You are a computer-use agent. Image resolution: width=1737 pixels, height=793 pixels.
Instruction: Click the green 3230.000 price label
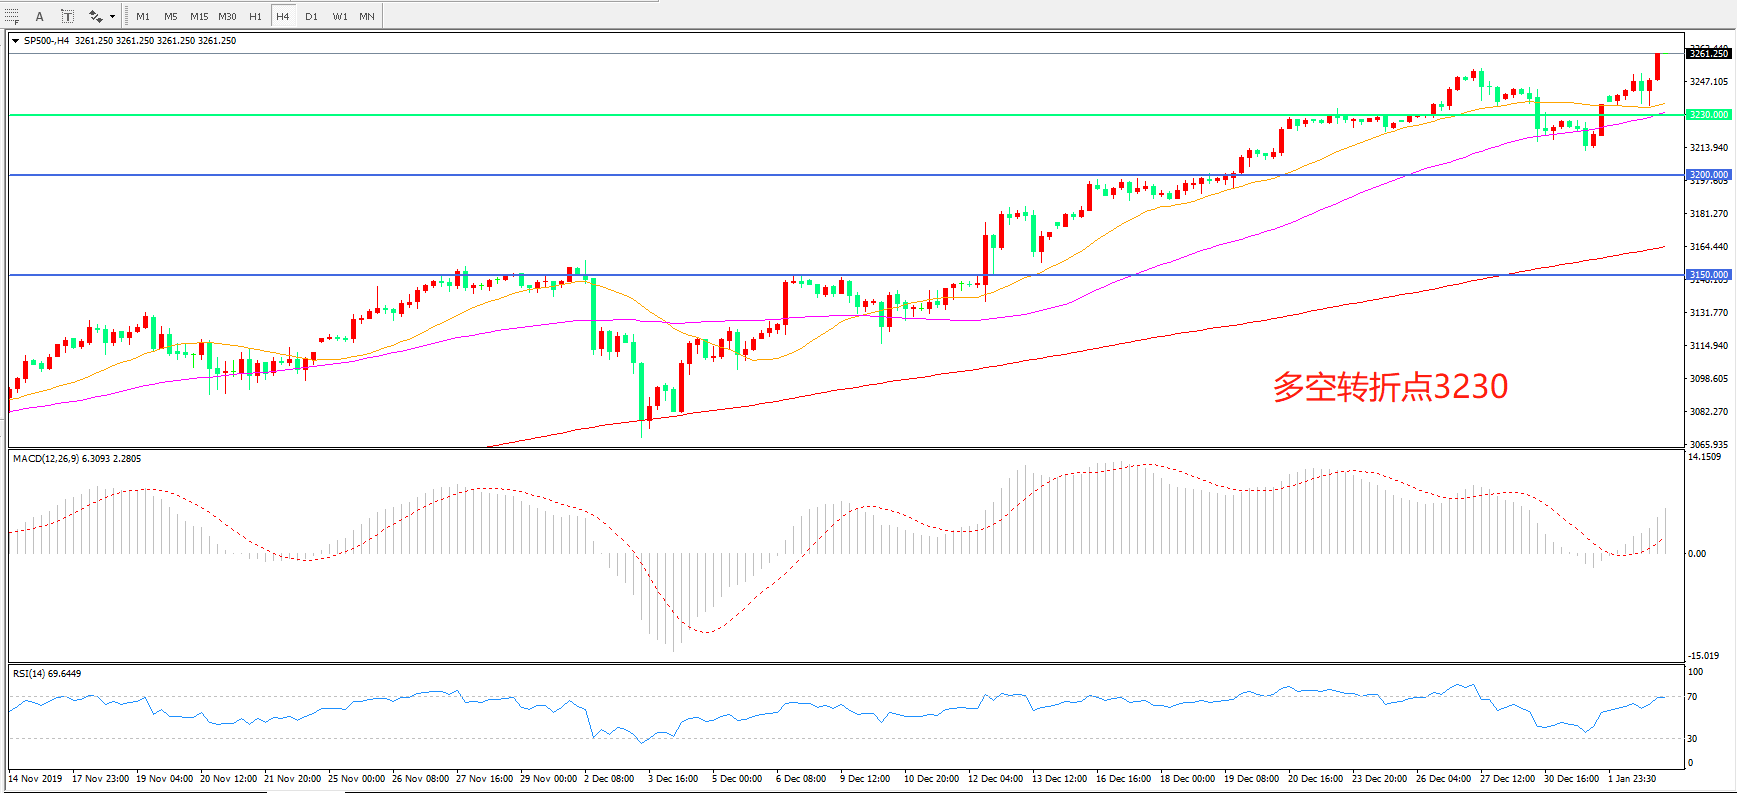(x=1709, y=115)
